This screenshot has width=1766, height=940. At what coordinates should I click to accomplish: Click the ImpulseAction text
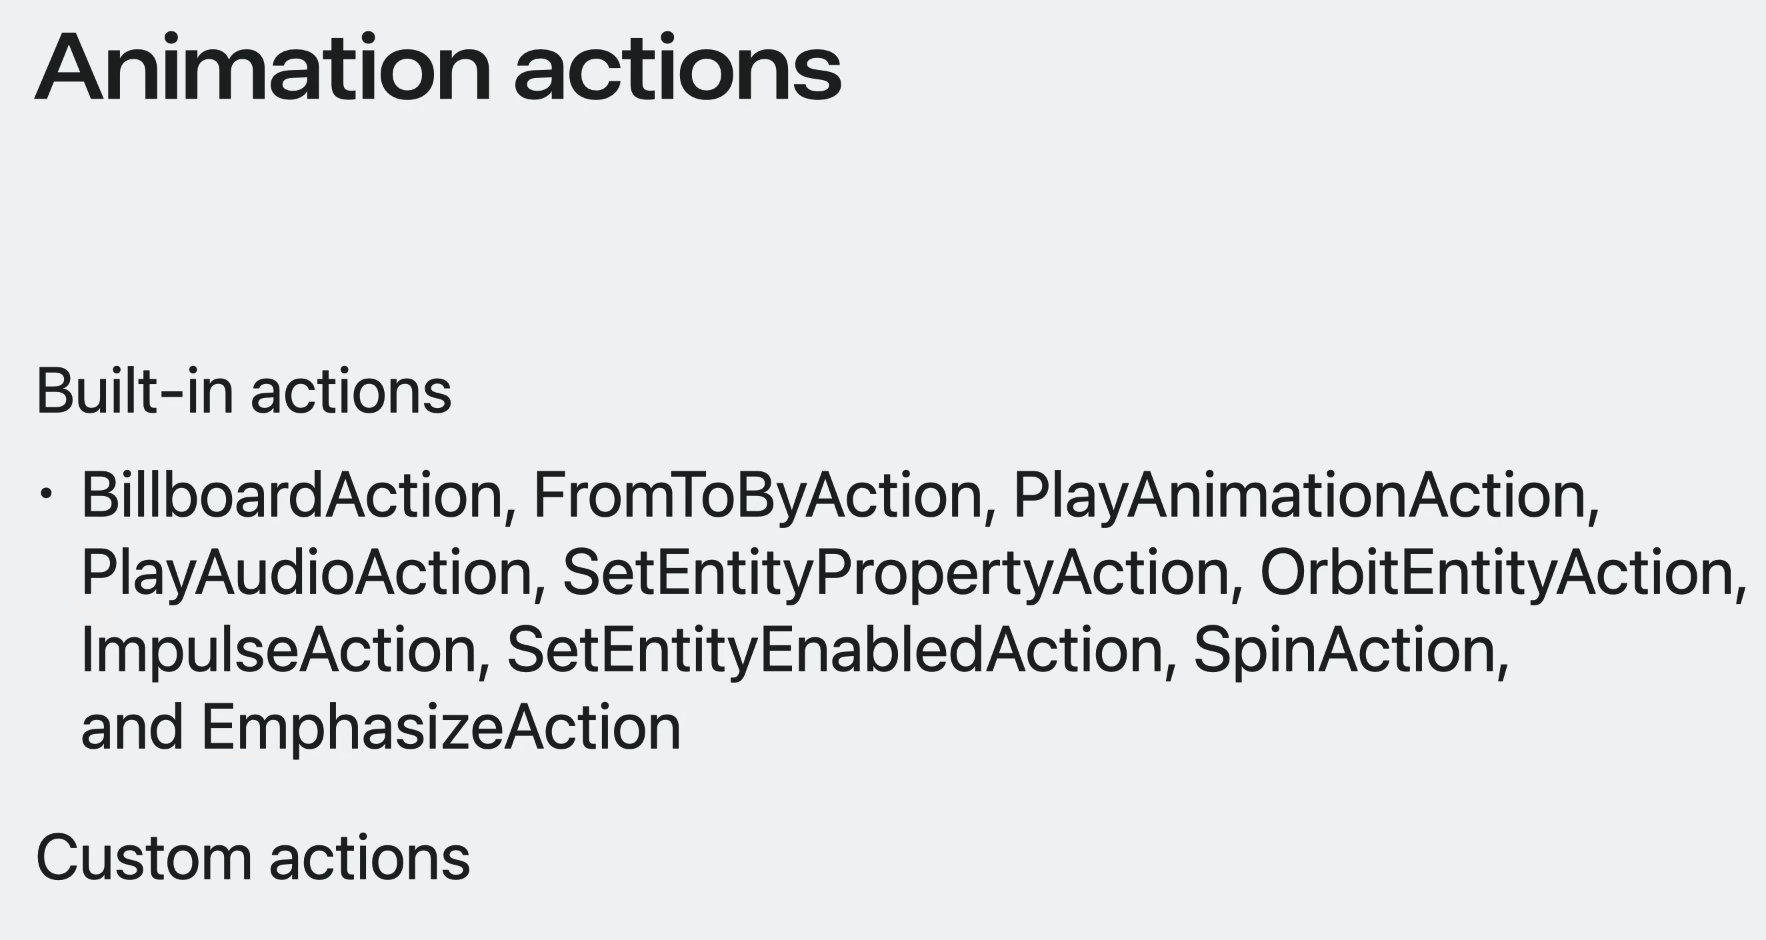278,650
